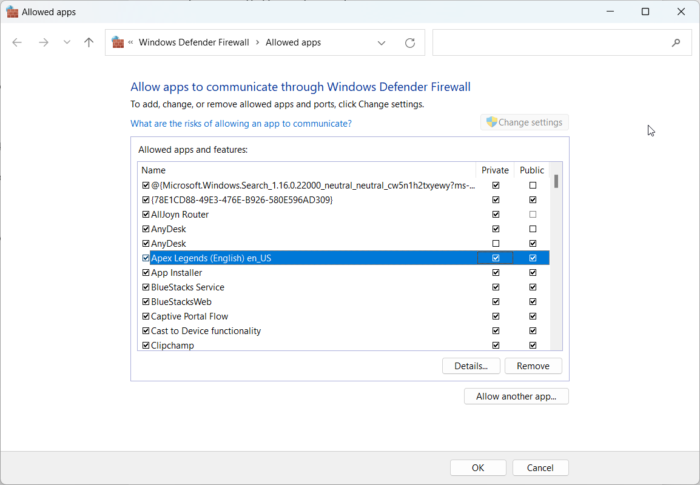
Task: Toggle Public checkbox for BlueStacks Service
Action: 532,287
